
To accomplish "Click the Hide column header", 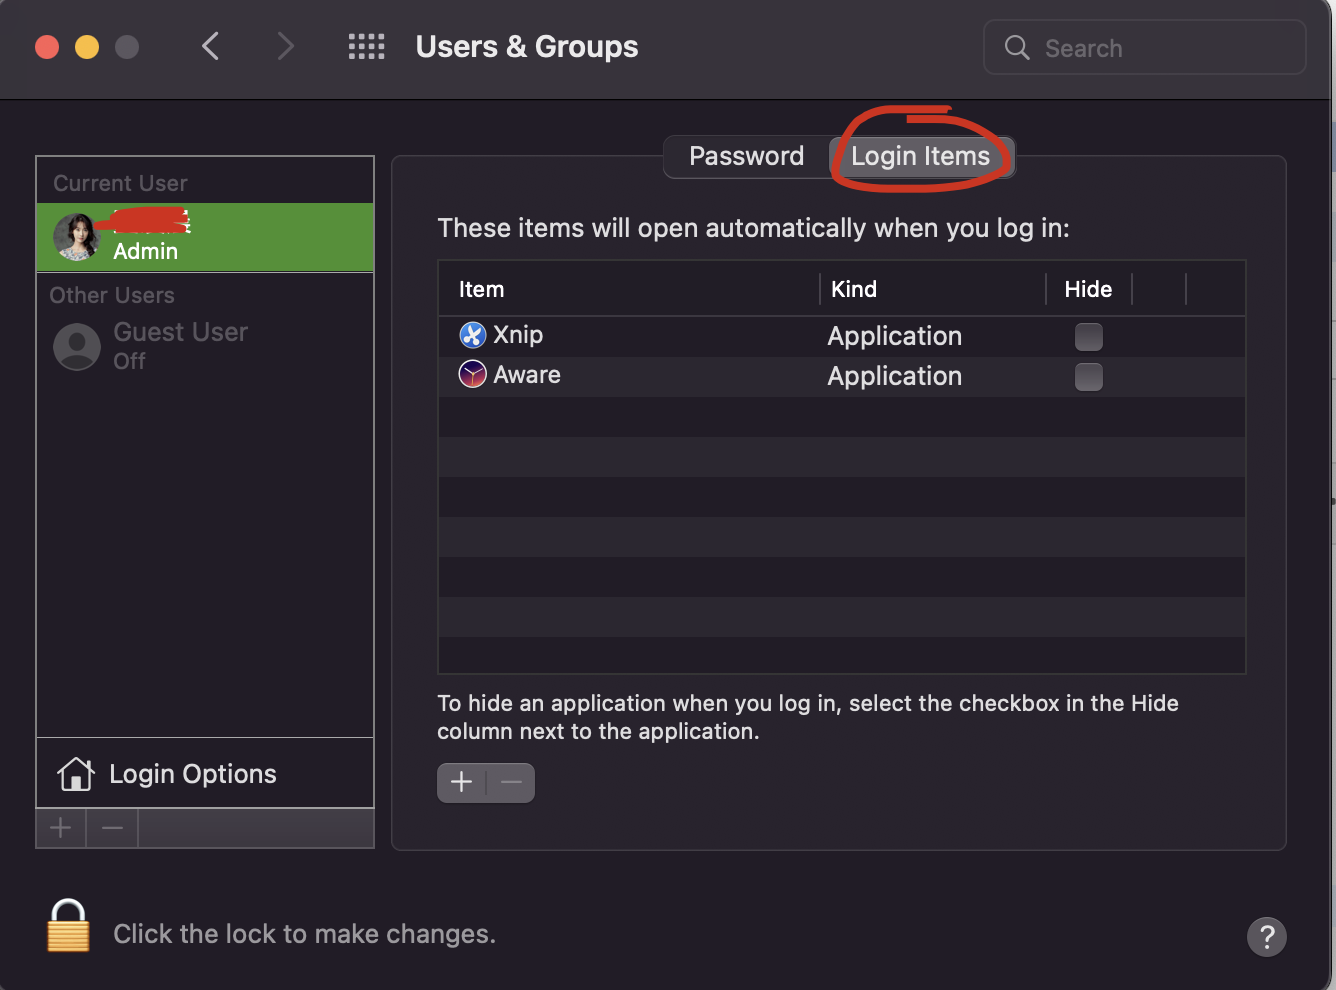I will (1088, 289).
